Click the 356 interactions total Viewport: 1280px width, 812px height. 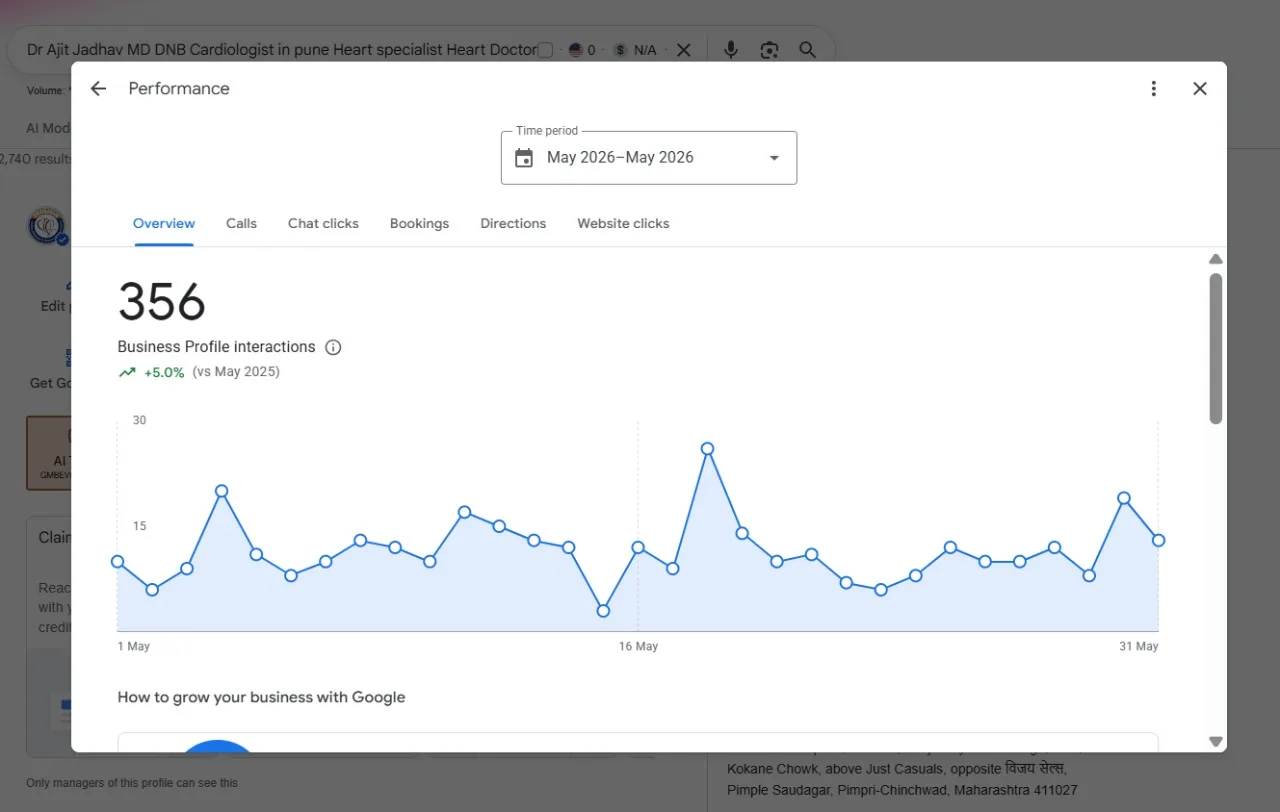(162, 301)
